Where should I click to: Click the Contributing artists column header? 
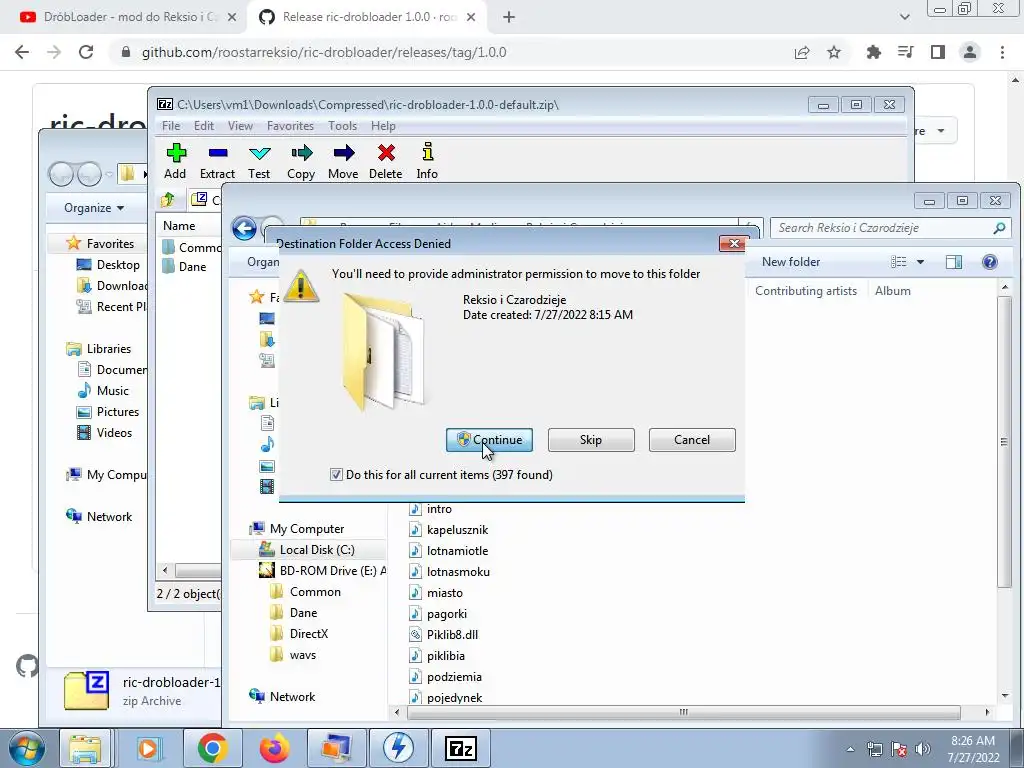coord(806,291)
